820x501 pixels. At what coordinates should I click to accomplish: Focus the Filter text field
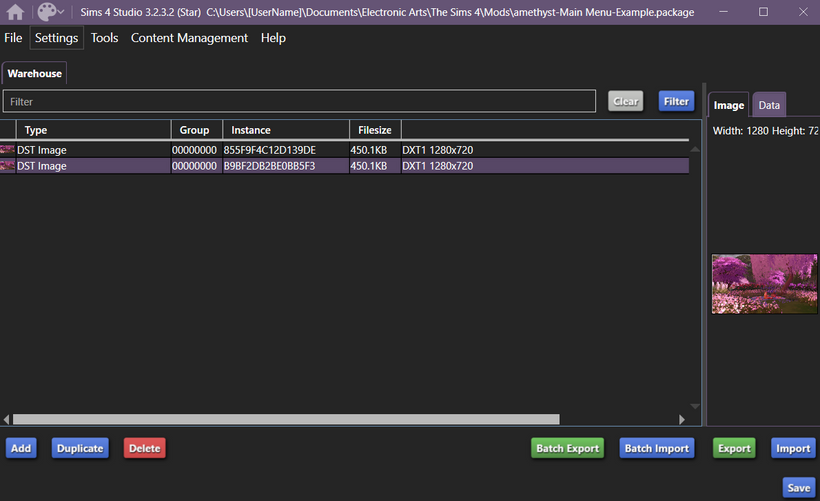click(x=300, y=101)
